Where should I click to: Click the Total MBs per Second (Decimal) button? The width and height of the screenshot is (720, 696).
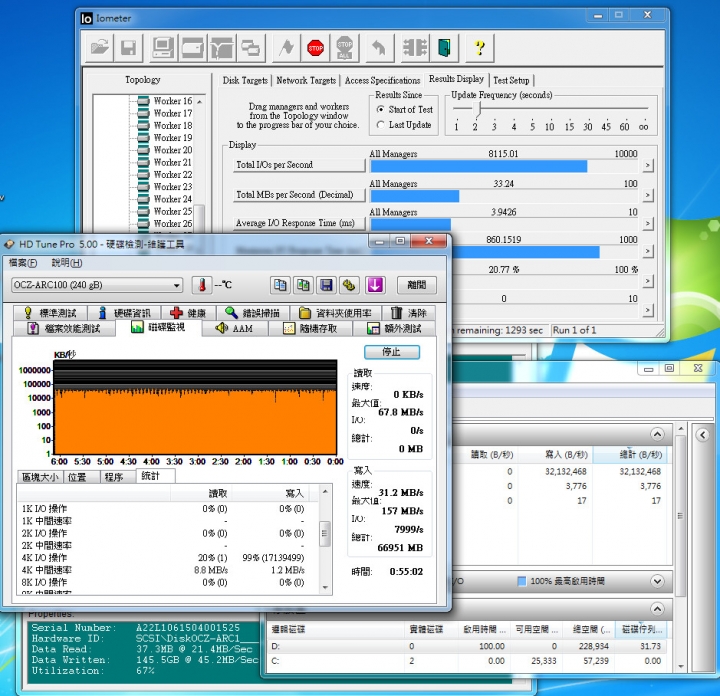tap(299, 195)
